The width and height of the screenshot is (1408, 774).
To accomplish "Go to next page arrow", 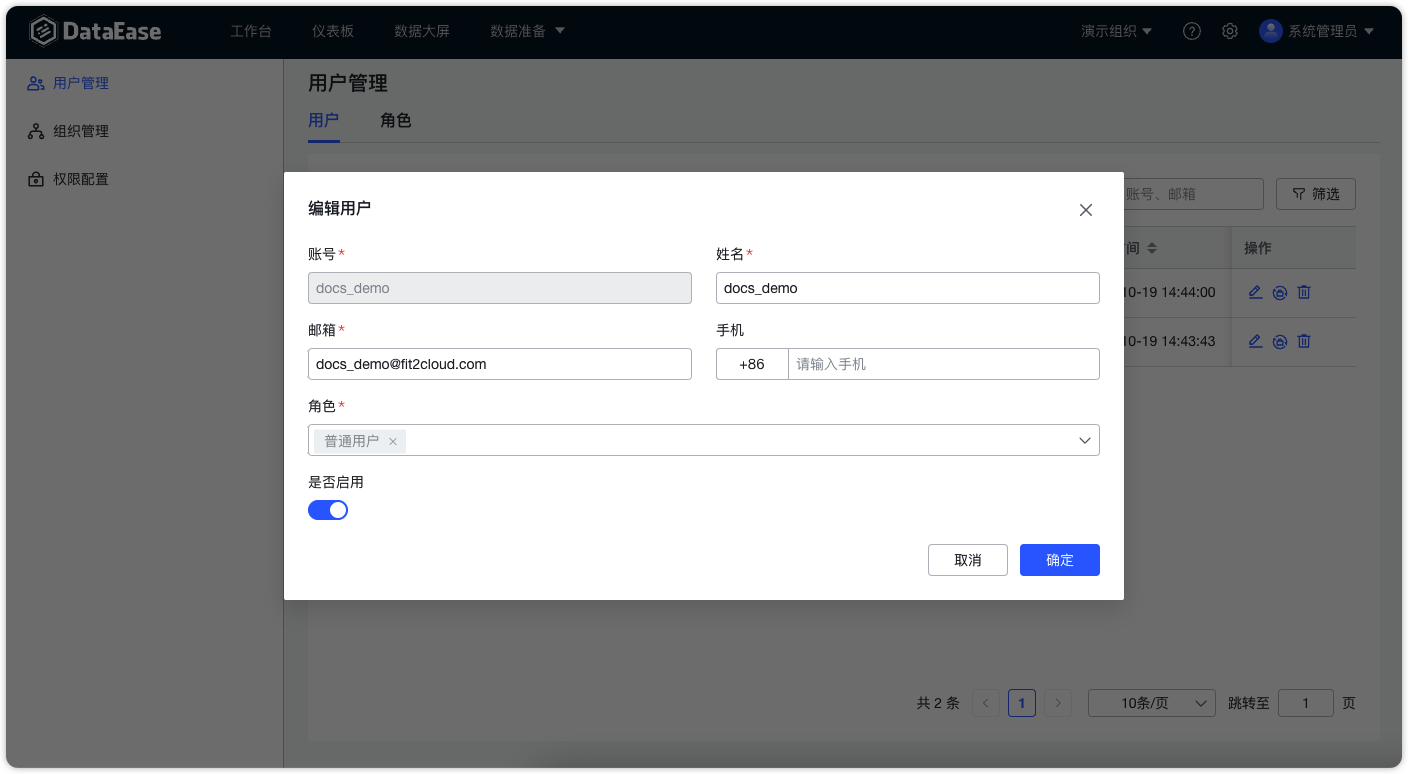I will [1058, 703].
